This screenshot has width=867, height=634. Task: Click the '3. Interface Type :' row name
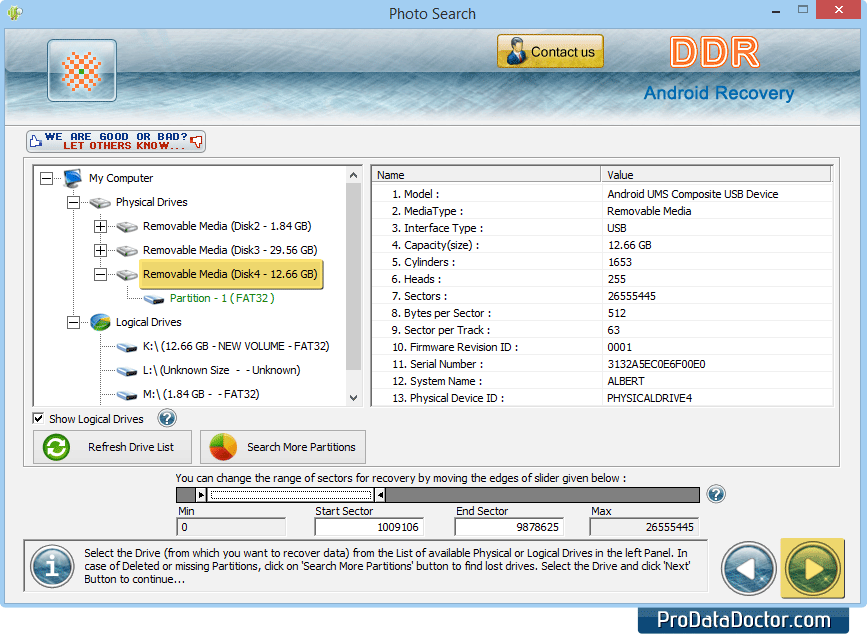437,228
